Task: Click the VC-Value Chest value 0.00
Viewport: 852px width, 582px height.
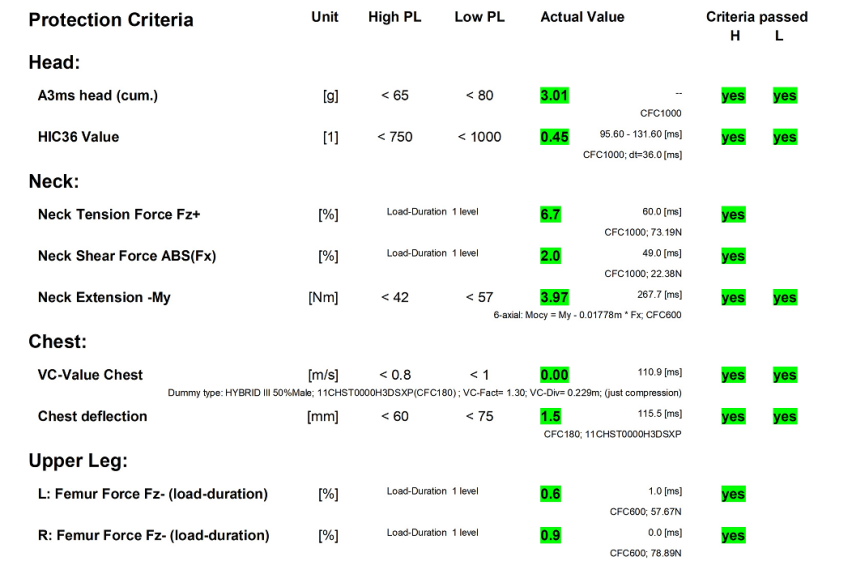Action: click(x=554, y=375)
